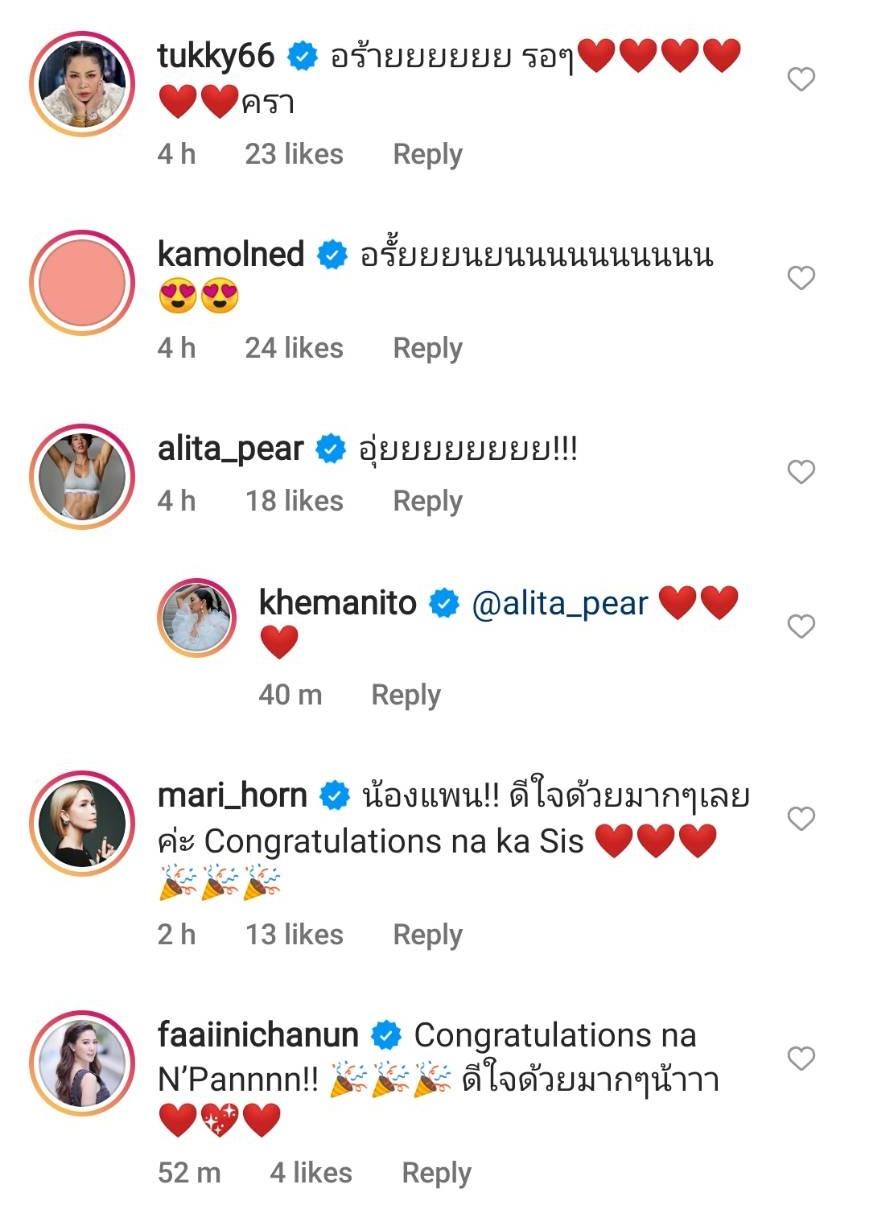The height and width of the screenshot is (1217, 869).
Task: Tap the heart on kamolned's comment
Action: pos(801,278)
